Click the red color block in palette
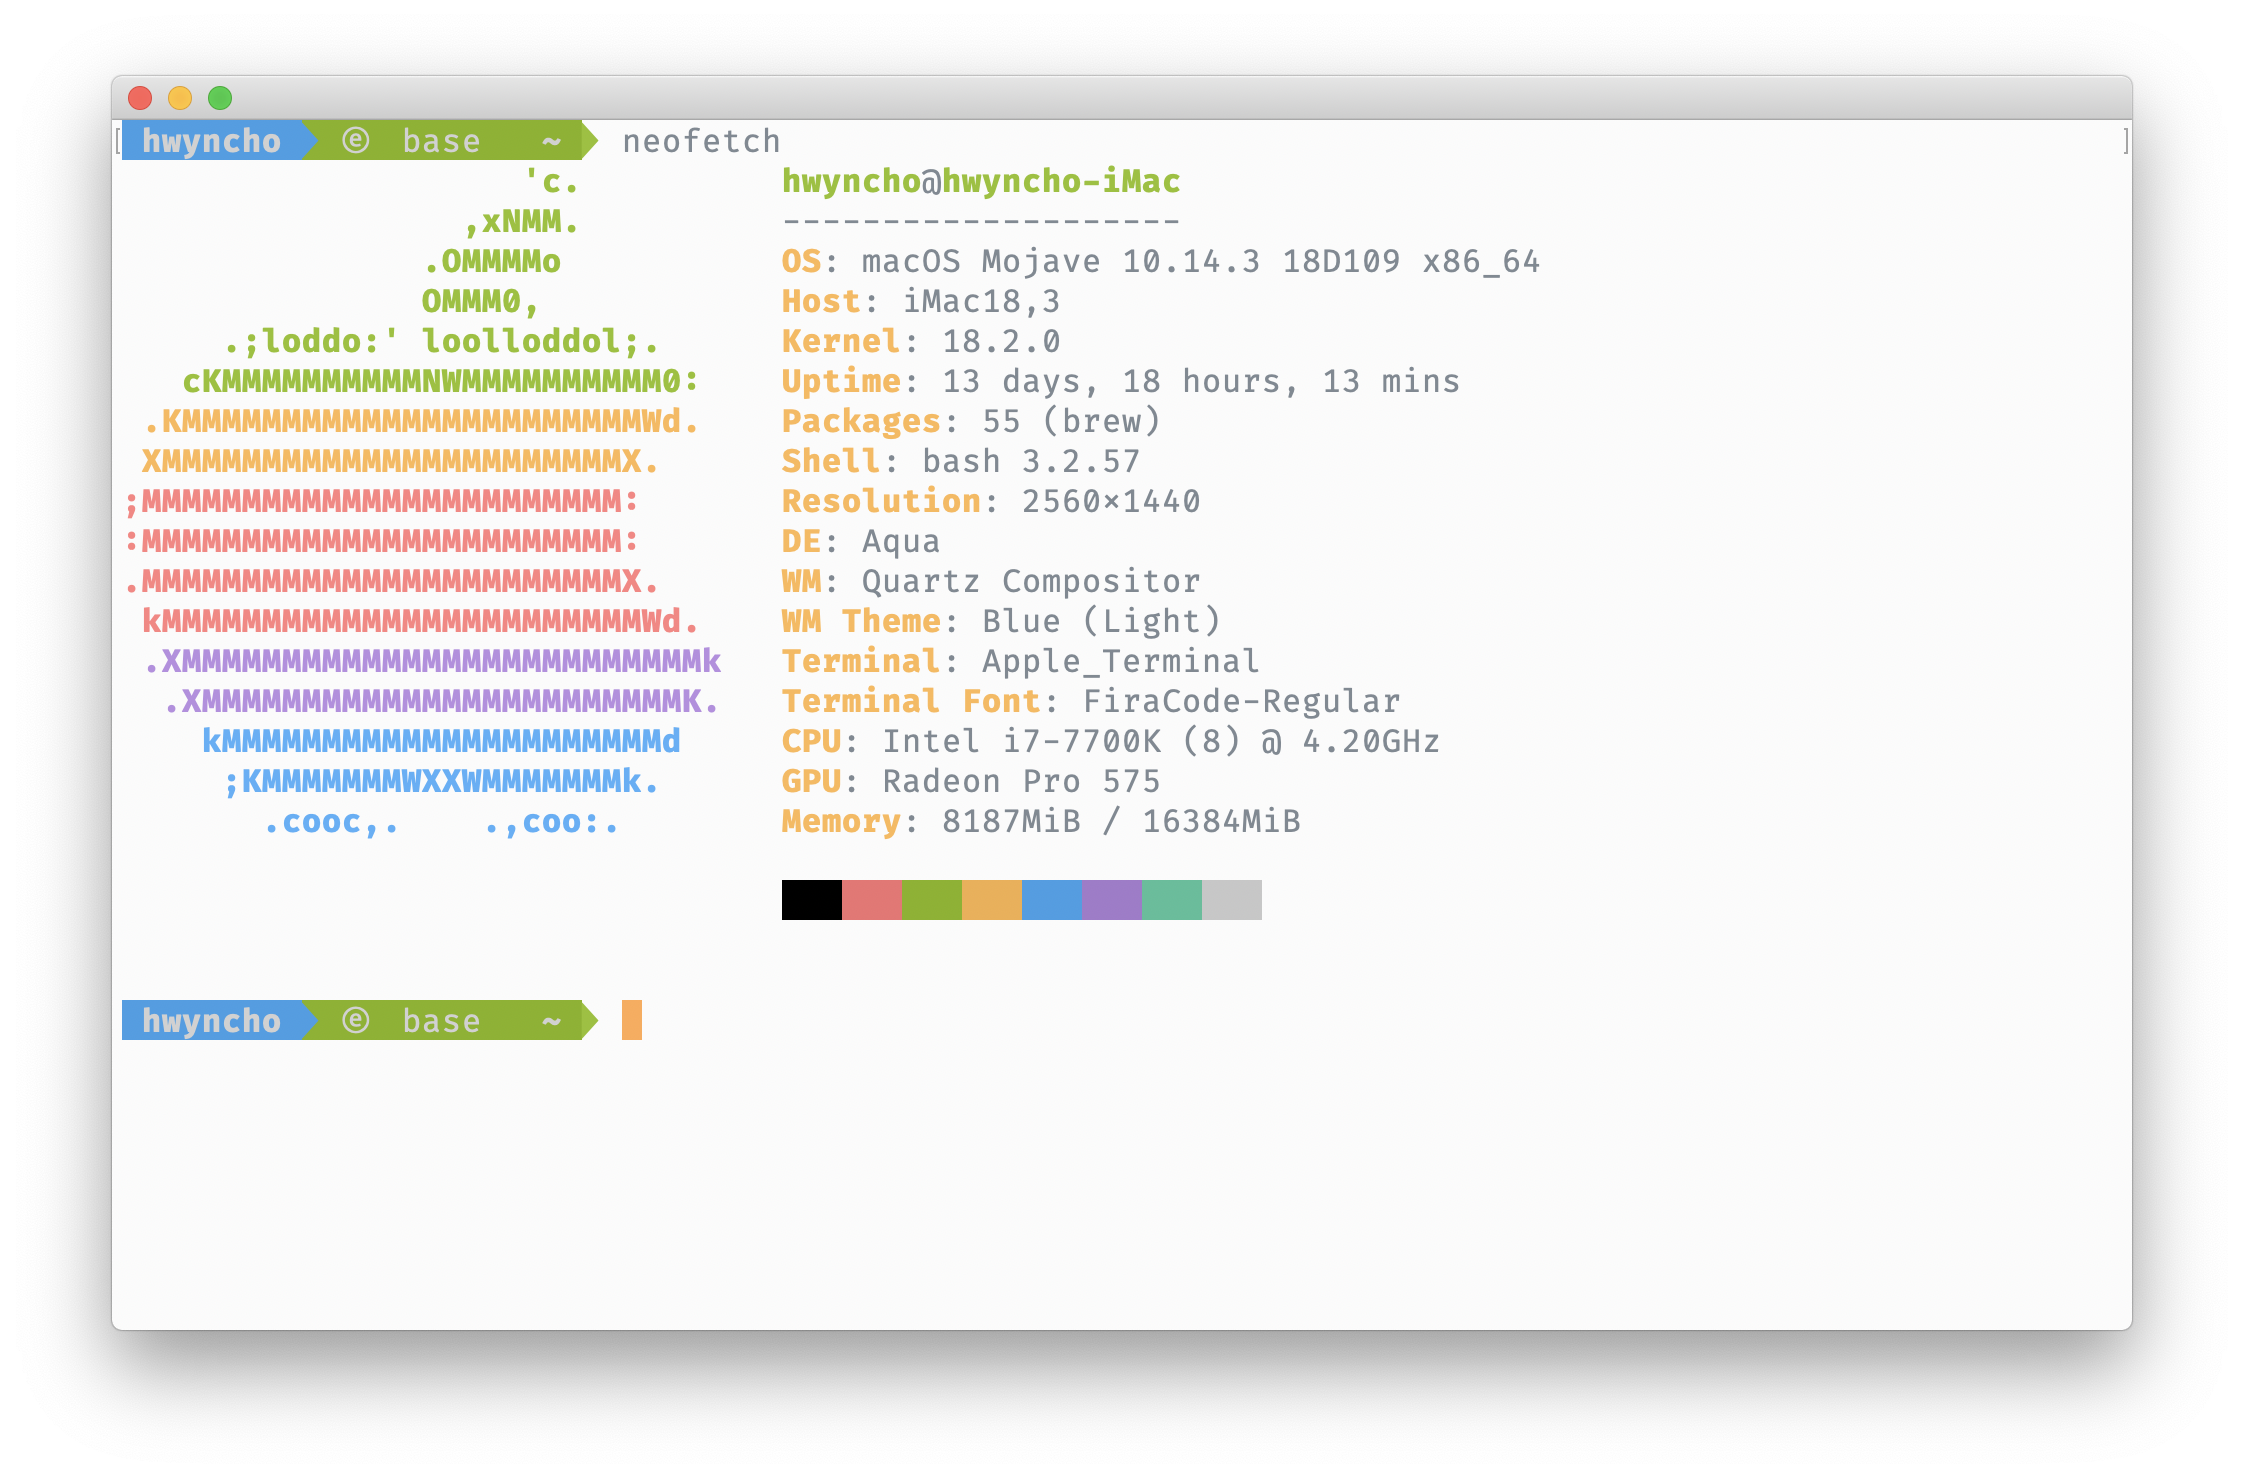Viewport: 2244px width, 1478px height. [x=871, y=900]
